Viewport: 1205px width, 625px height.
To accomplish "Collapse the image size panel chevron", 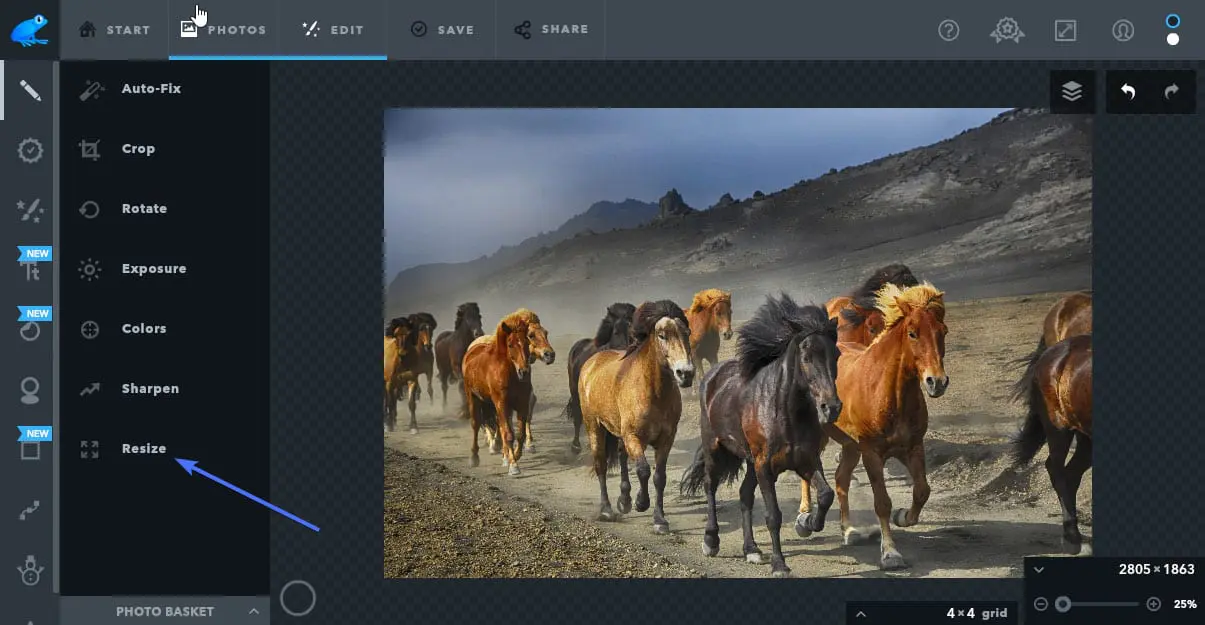I will tap(1039, 569).
